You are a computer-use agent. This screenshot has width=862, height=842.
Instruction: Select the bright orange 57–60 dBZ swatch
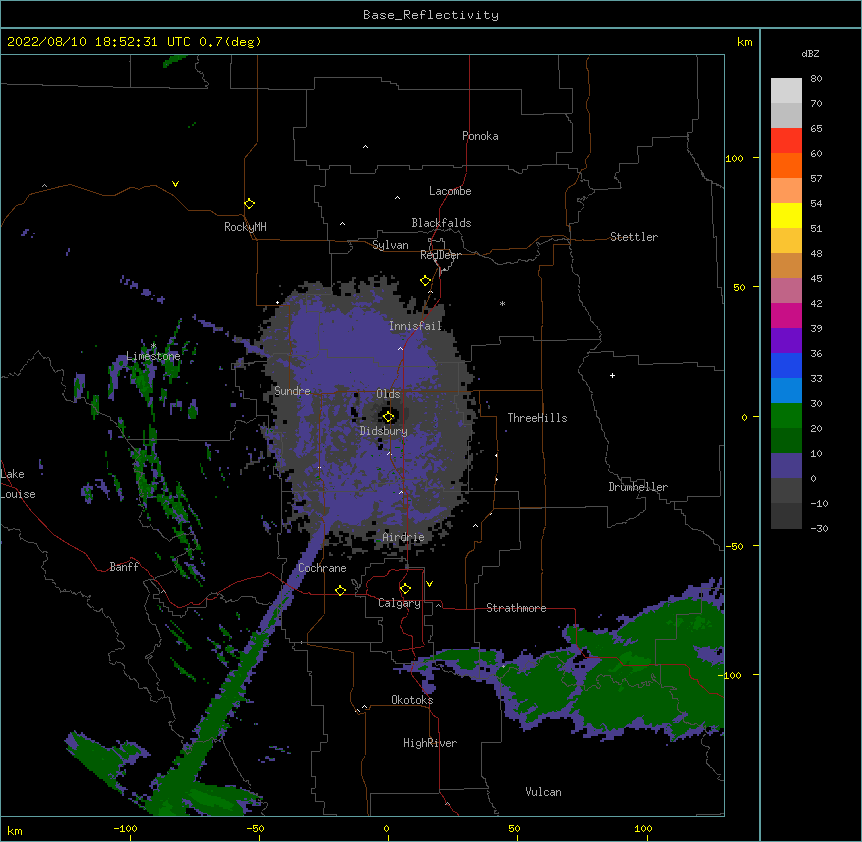[x=786, y=165]
